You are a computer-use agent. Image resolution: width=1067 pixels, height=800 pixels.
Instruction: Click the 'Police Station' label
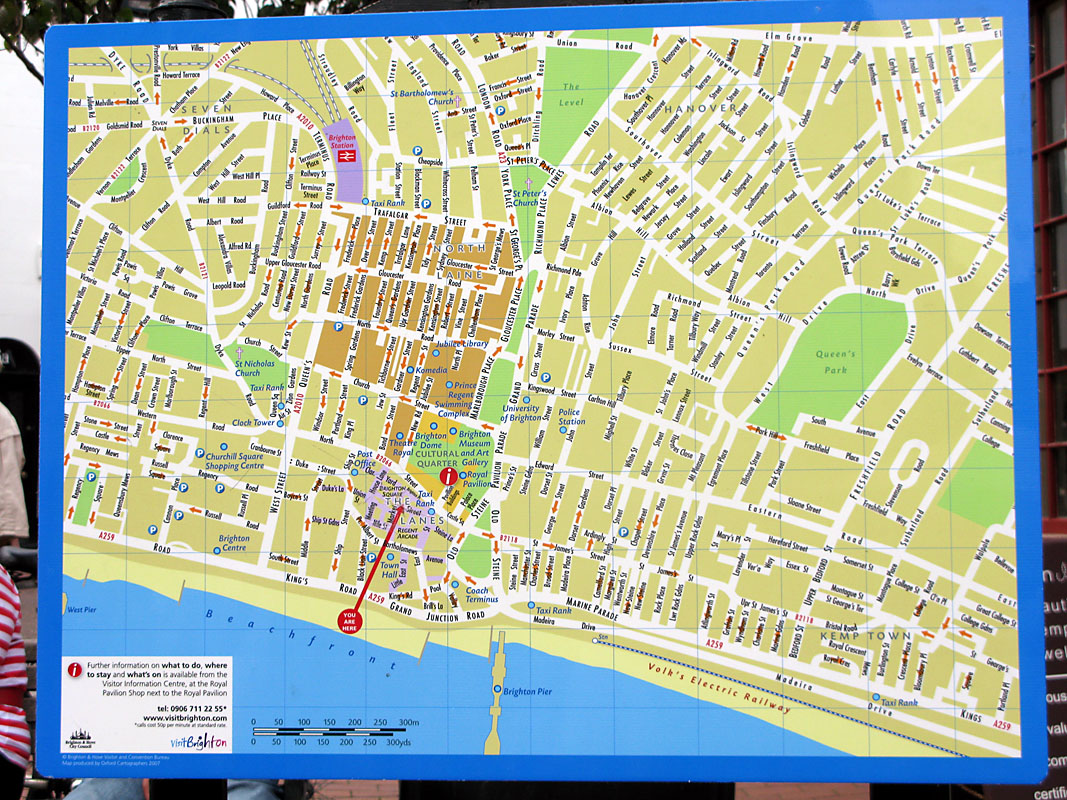pyautogui.click(x=572, y=416)
